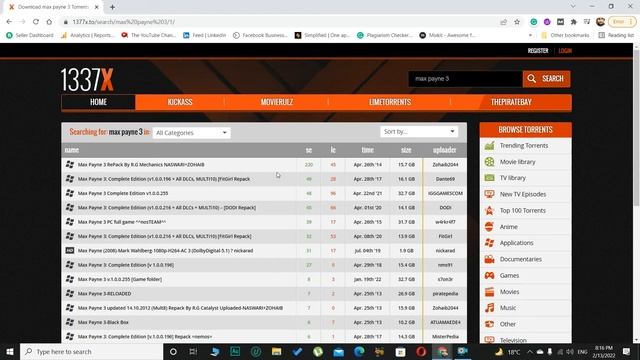Open the Chrome home page button
This screenshot has height=360, width=640.
[49, 22]
